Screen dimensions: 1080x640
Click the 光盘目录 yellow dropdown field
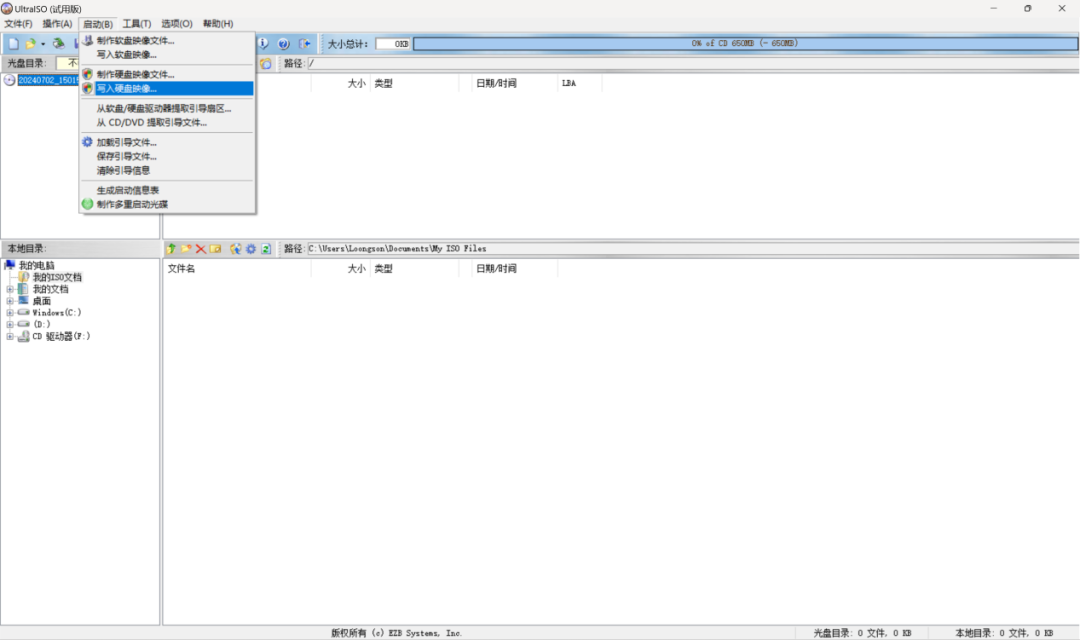(x=68, y=63)
